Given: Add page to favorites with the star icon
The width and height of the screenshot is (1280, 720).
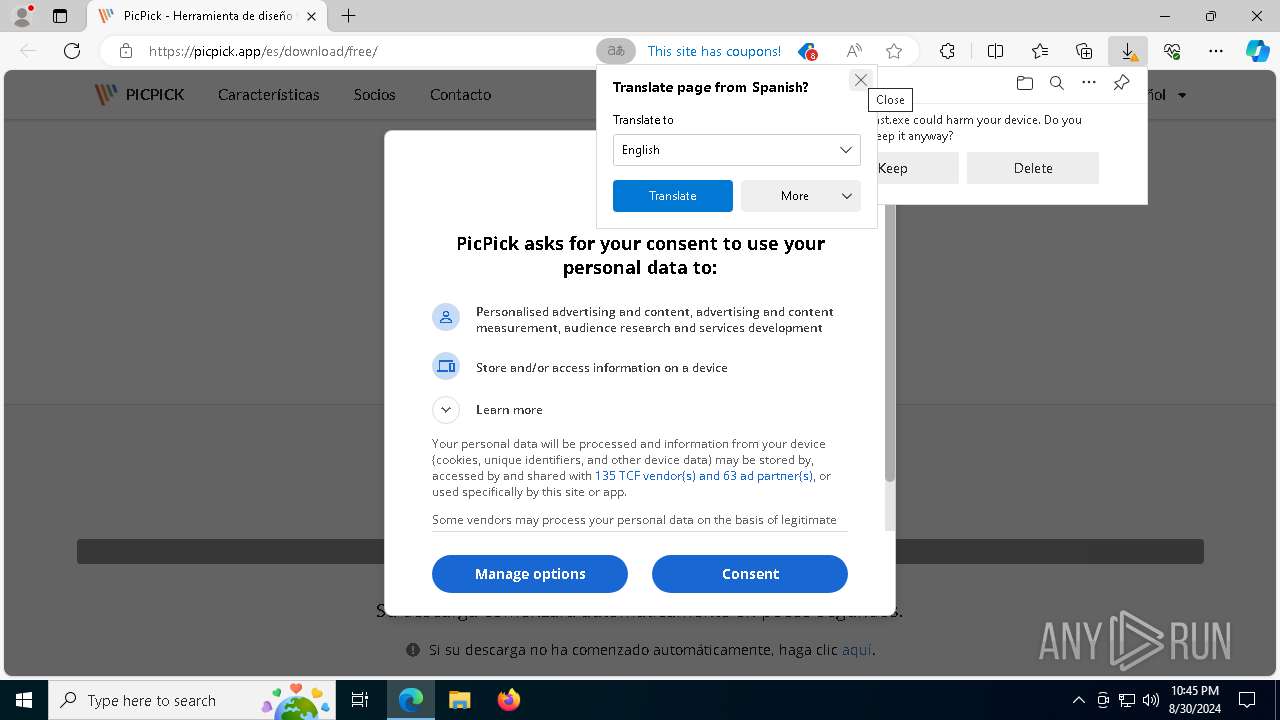Looking at the screenshot, I should [894, 51].
